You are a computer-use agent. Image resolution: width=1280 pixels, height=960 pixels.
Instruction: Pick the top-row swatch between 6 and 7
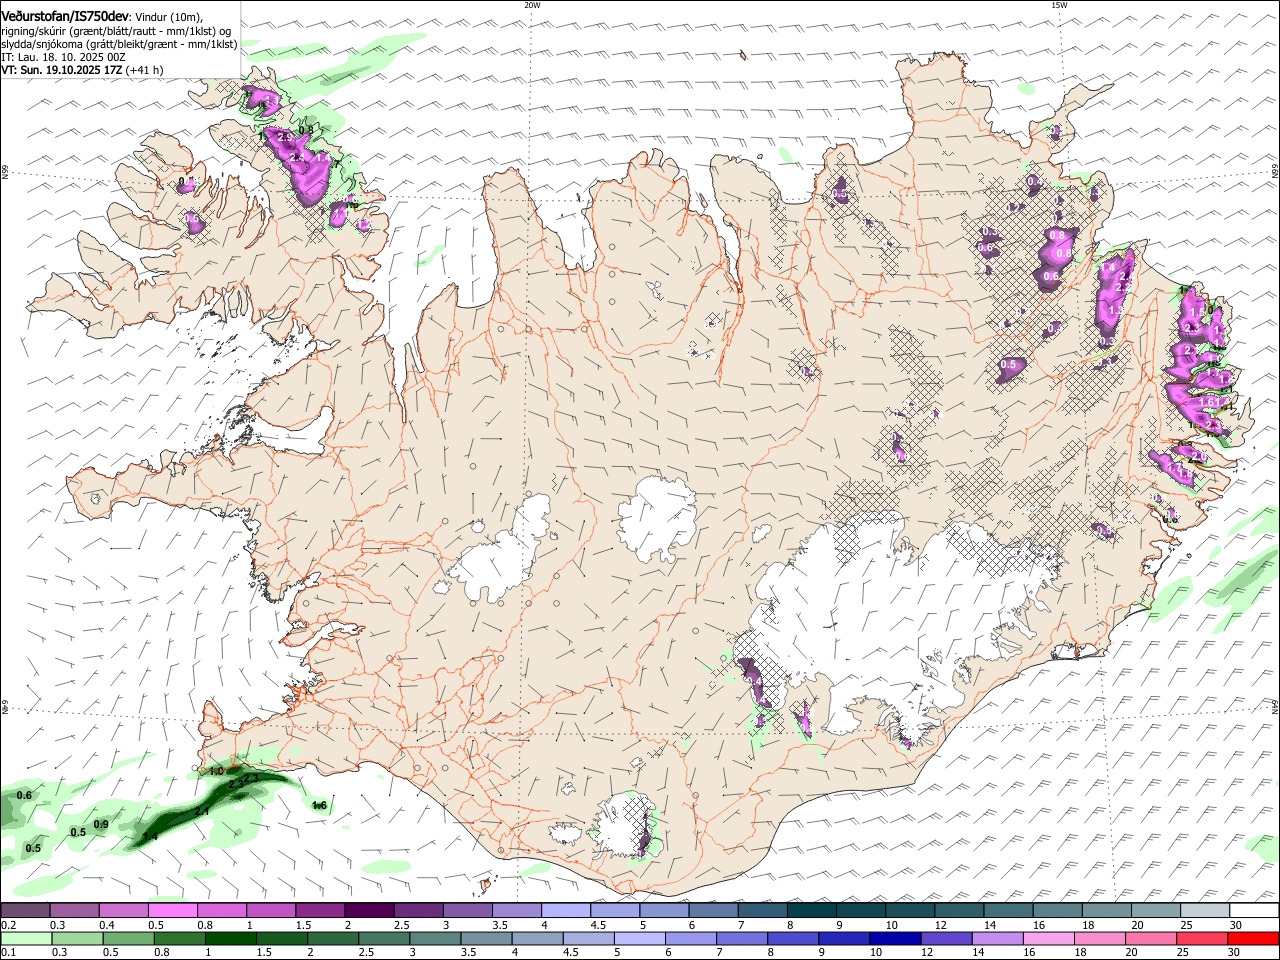[x=712, y=910]
